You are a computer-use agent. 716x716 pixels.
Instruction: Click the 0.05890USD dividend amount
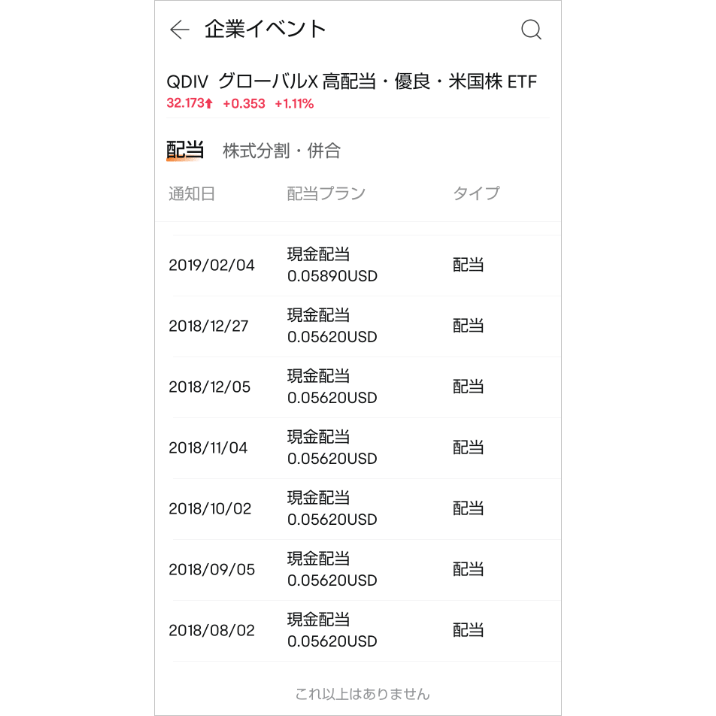tap(332, 276)
